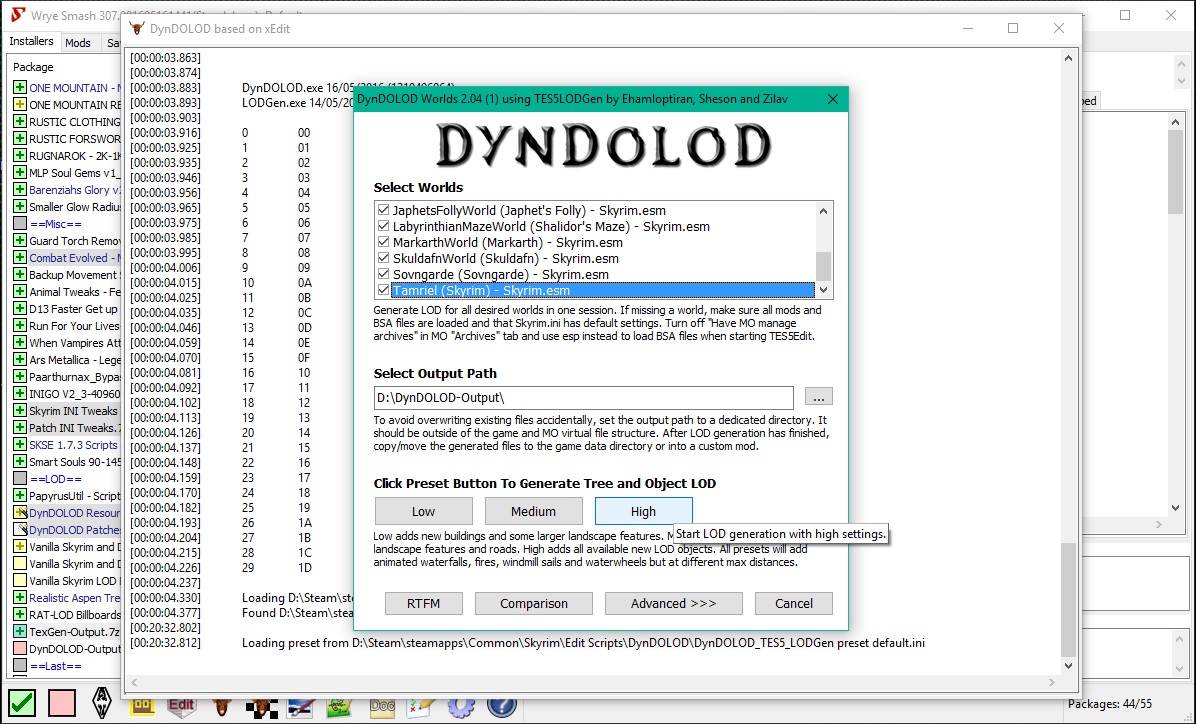Screen dimensions: 1196x724
Task: Click the green plus icon beside SKSE 1.7.3 Scripts
Action: point(20,445)
